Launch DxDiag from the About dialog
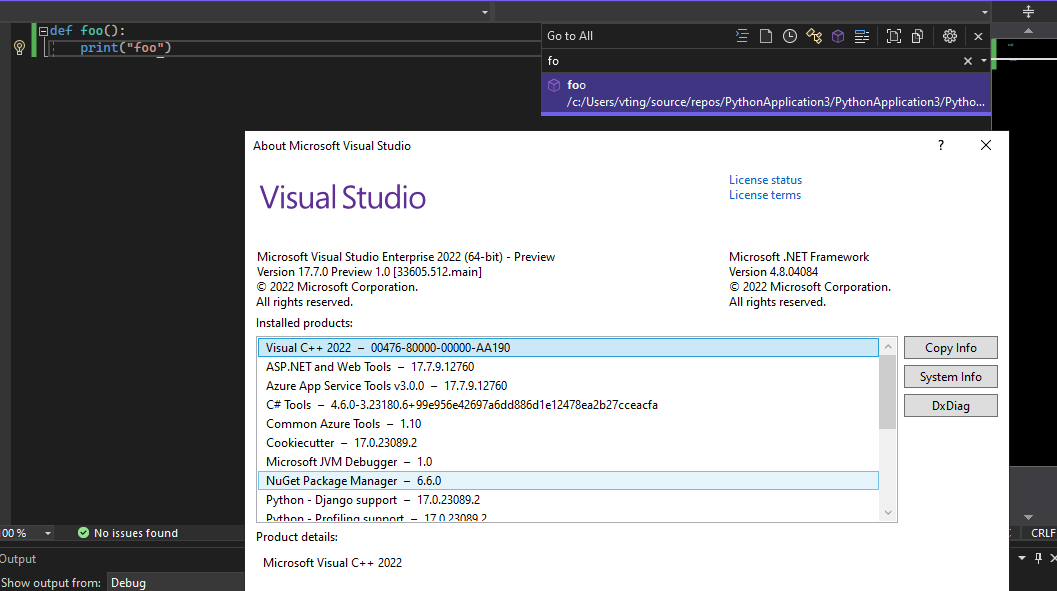 point(950,405)
